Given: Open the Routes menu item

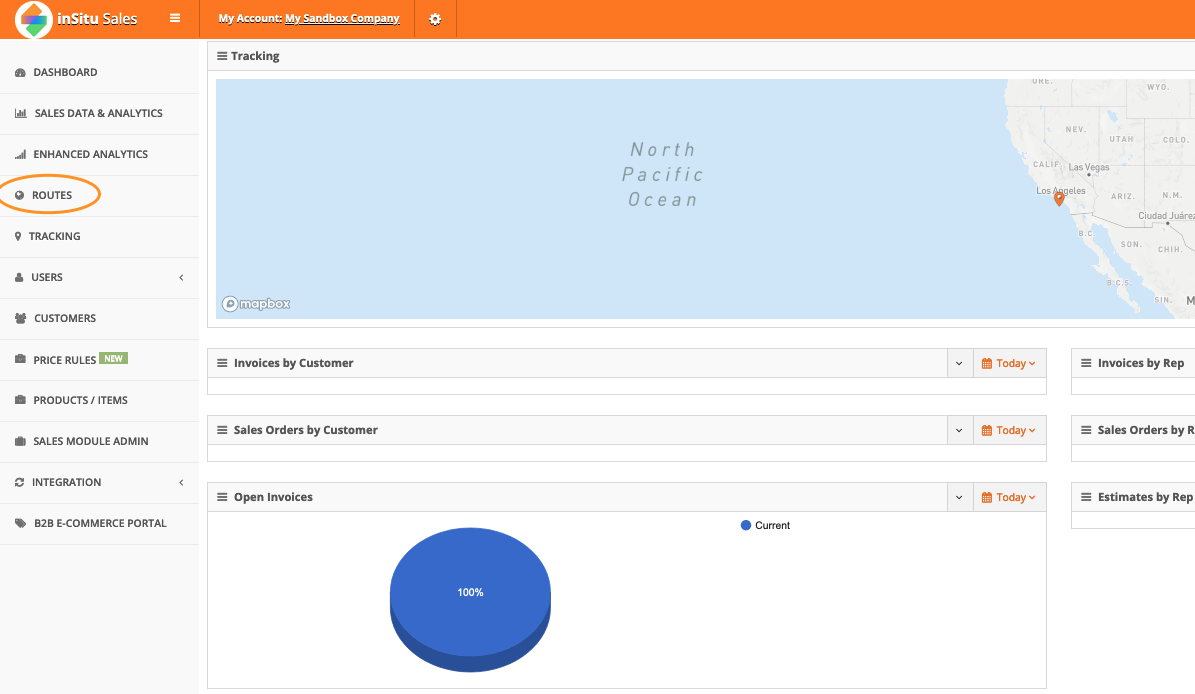Looking at the screenshot, I should 52,195.
